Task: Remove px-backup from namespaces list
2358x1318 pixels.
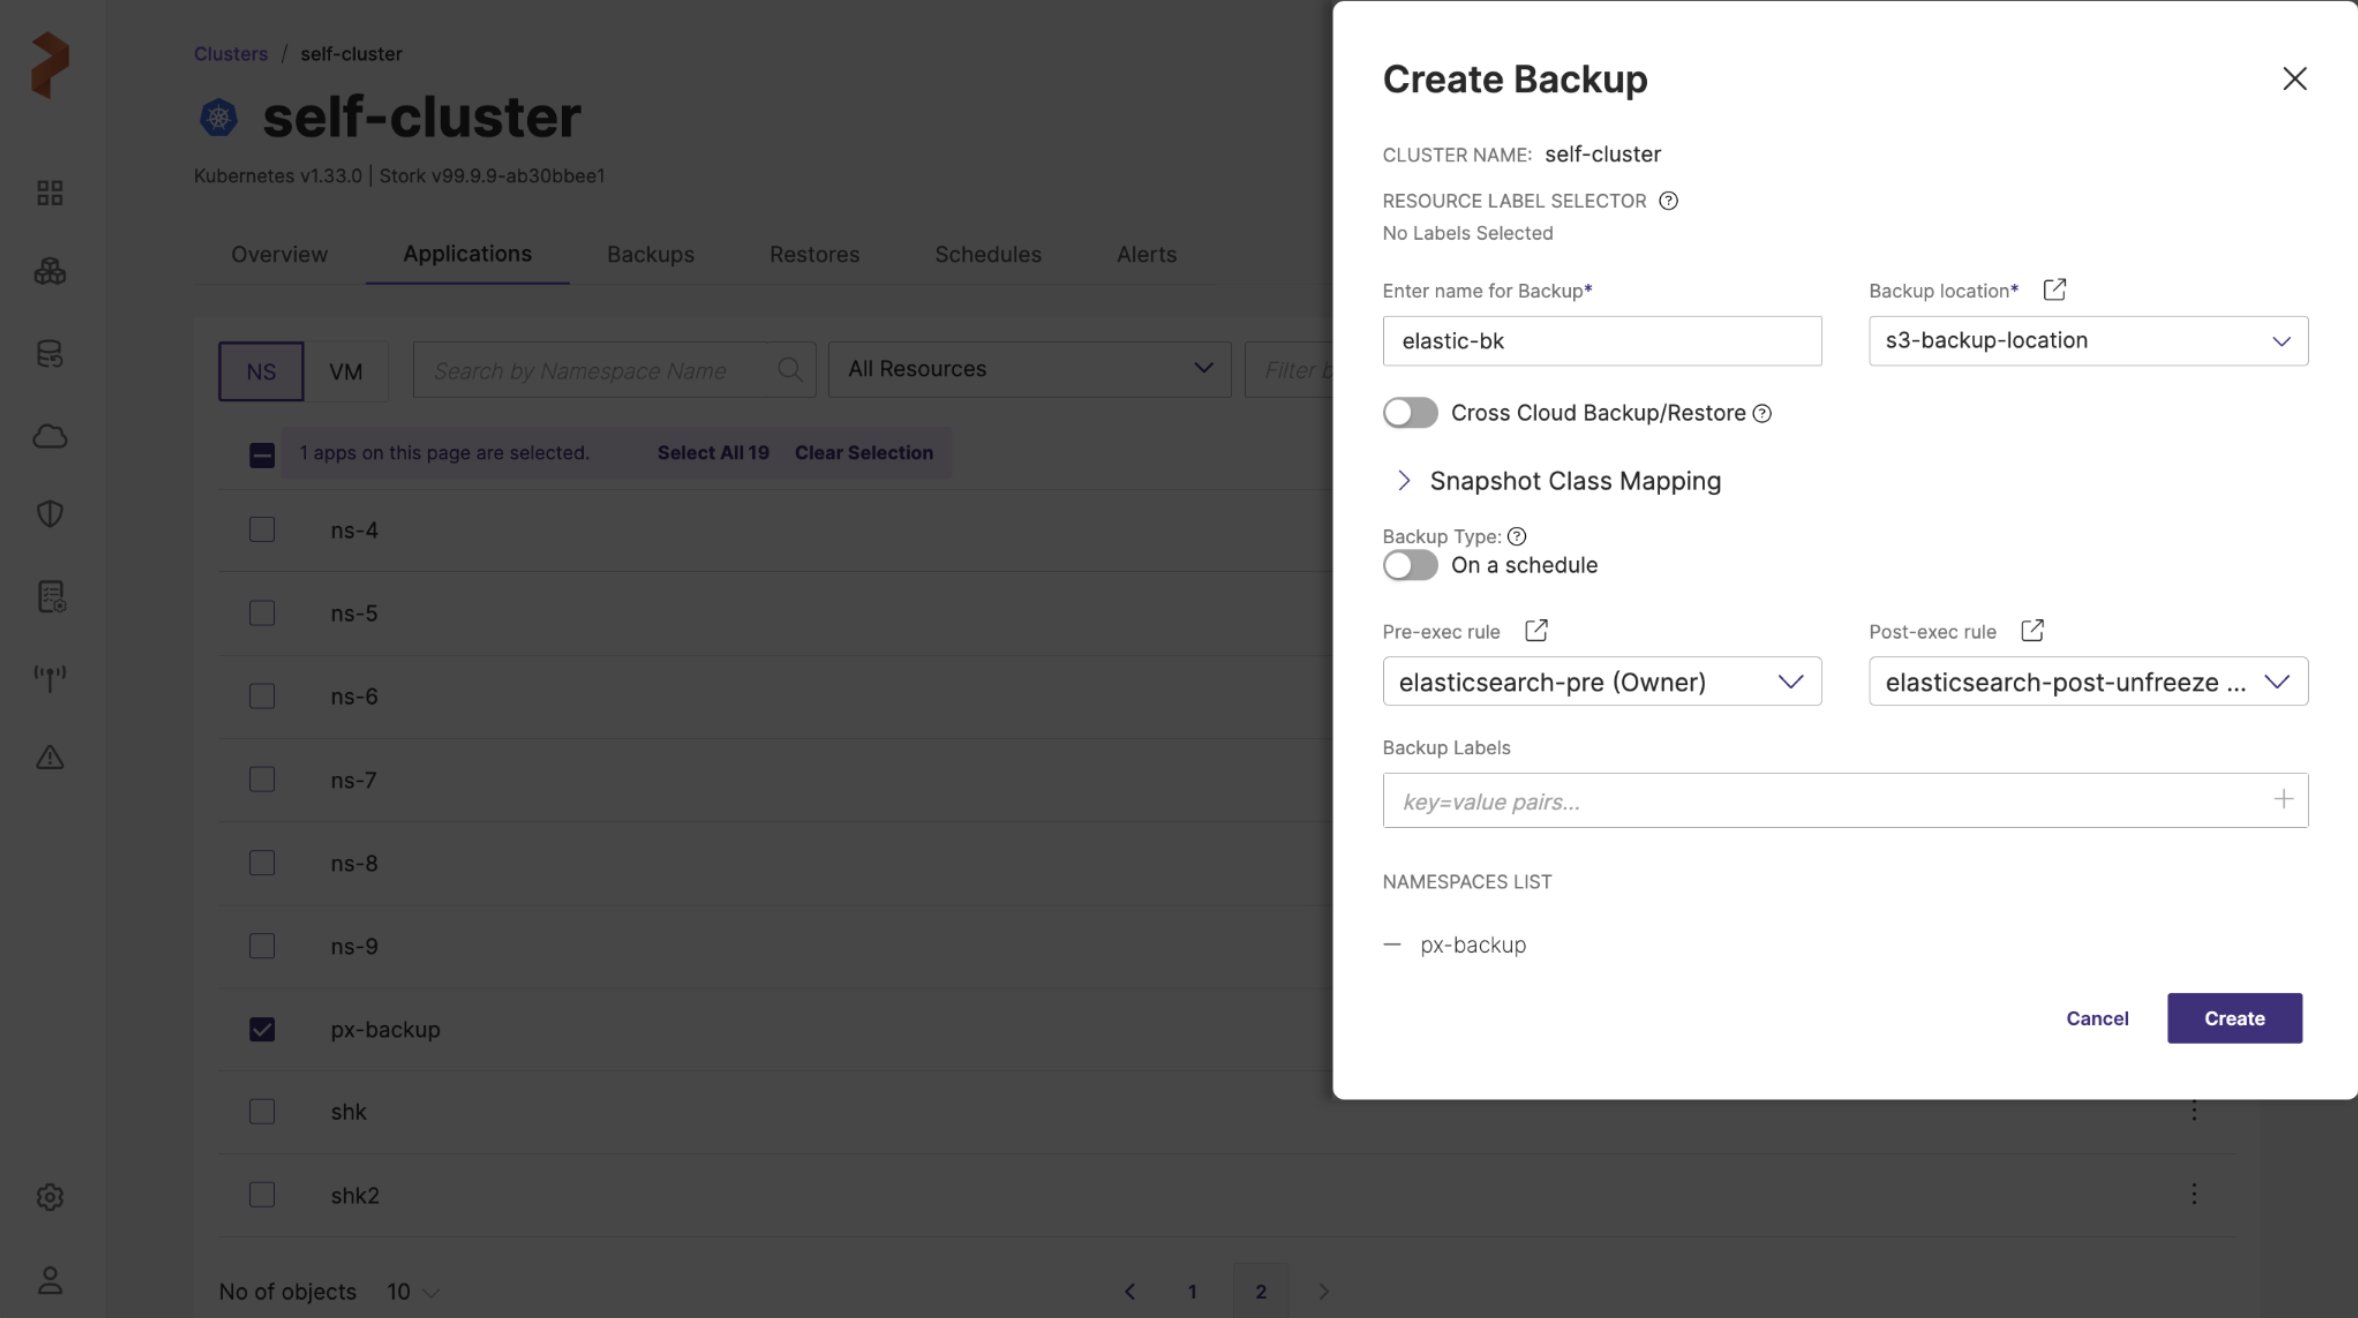Action: tap(1392, 945)
